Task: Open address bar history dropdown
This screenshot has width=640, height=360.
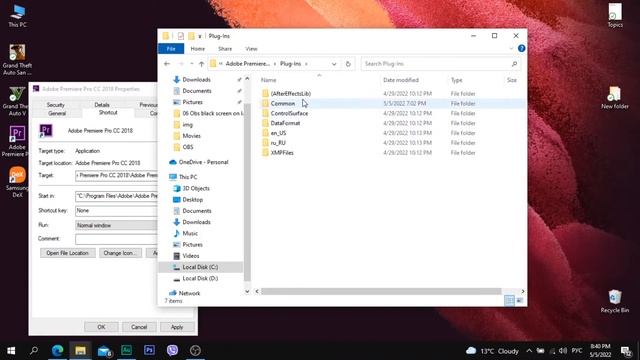Action: [334, 64]
